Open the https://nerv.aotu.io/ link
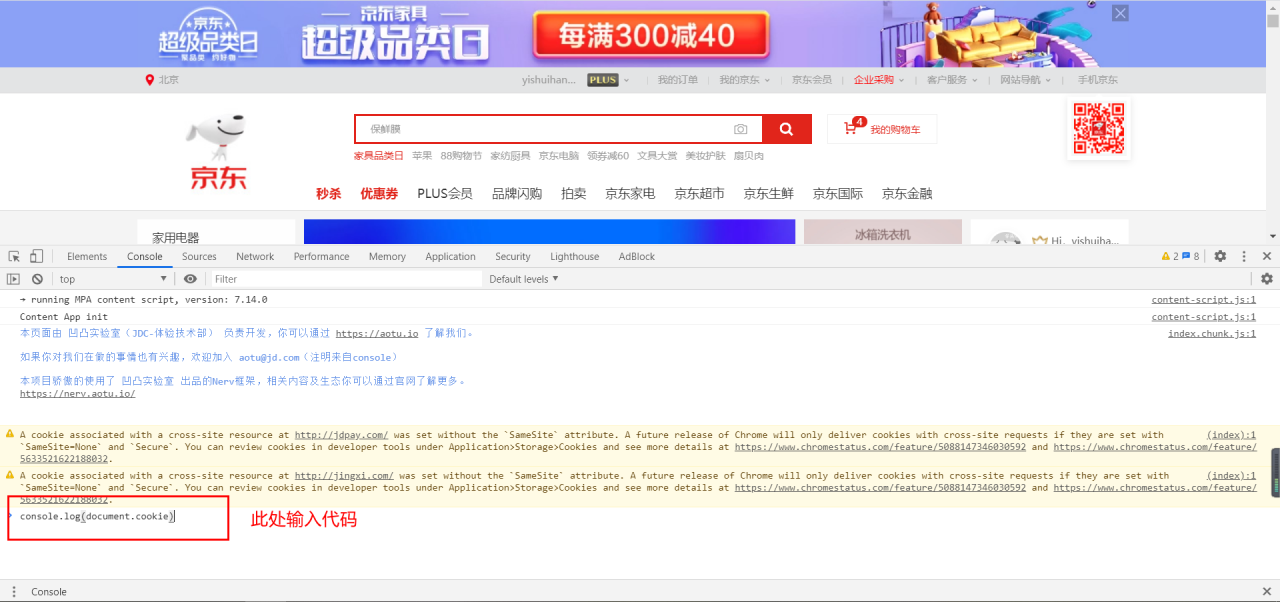This screenshot has width=1280, height=602. tap(77, 394)
